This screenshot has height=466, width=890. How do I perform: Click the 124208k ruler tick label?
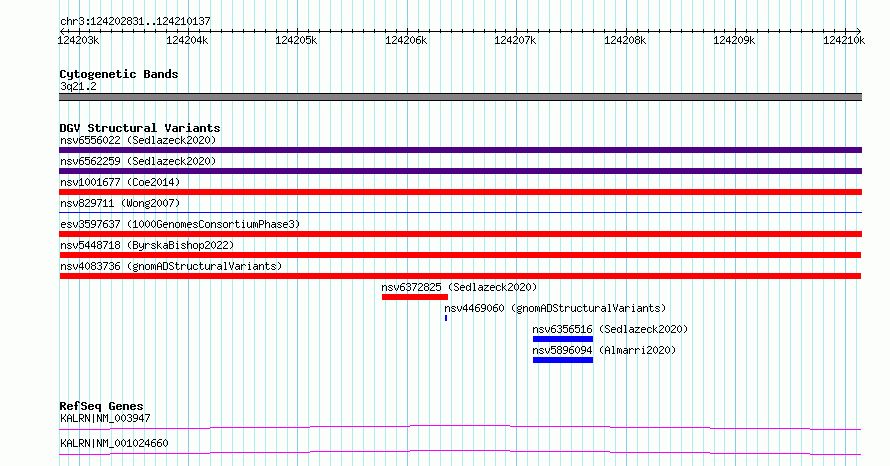pos(625,40)
